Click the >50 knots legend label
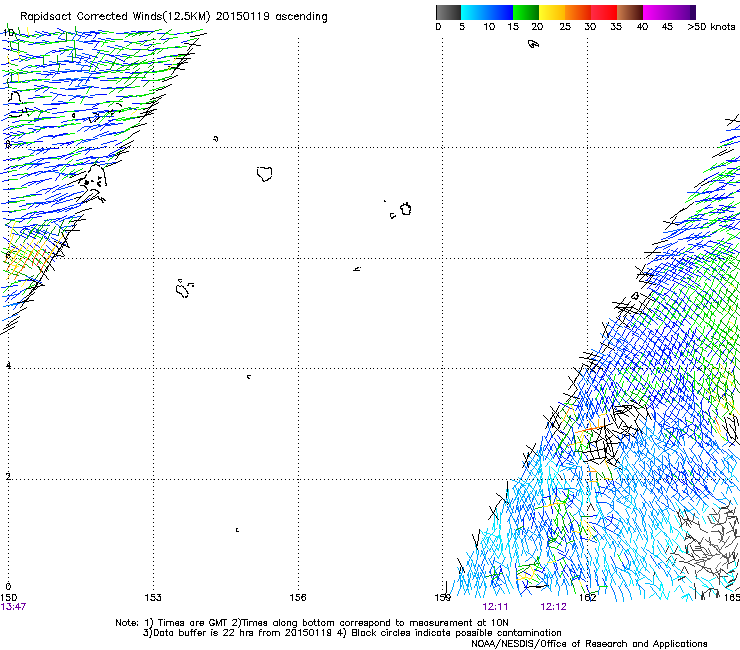 (711, 27)
